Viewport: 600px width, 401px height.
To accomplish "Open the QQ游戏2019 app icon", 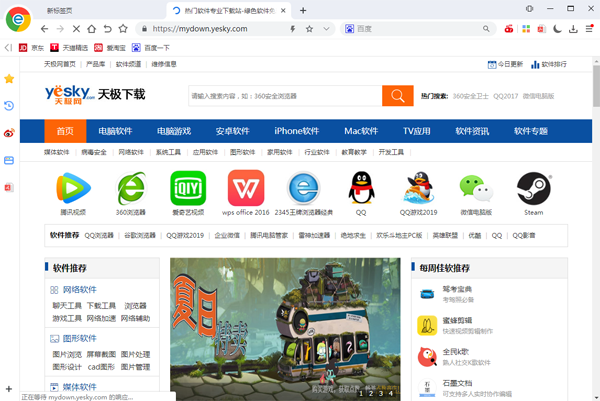I will [419, 188].
